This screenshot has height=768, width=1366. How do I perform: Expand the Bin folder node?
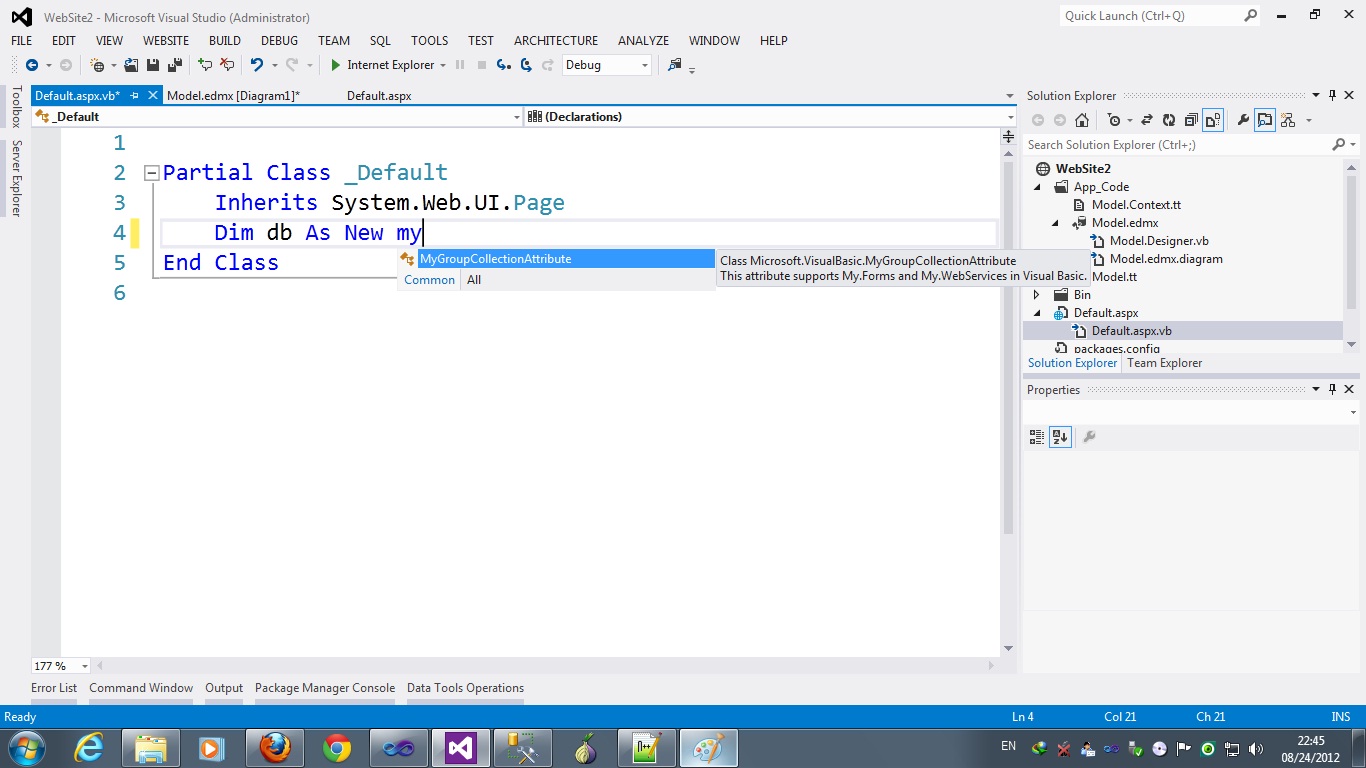(x=1037, y=295)
